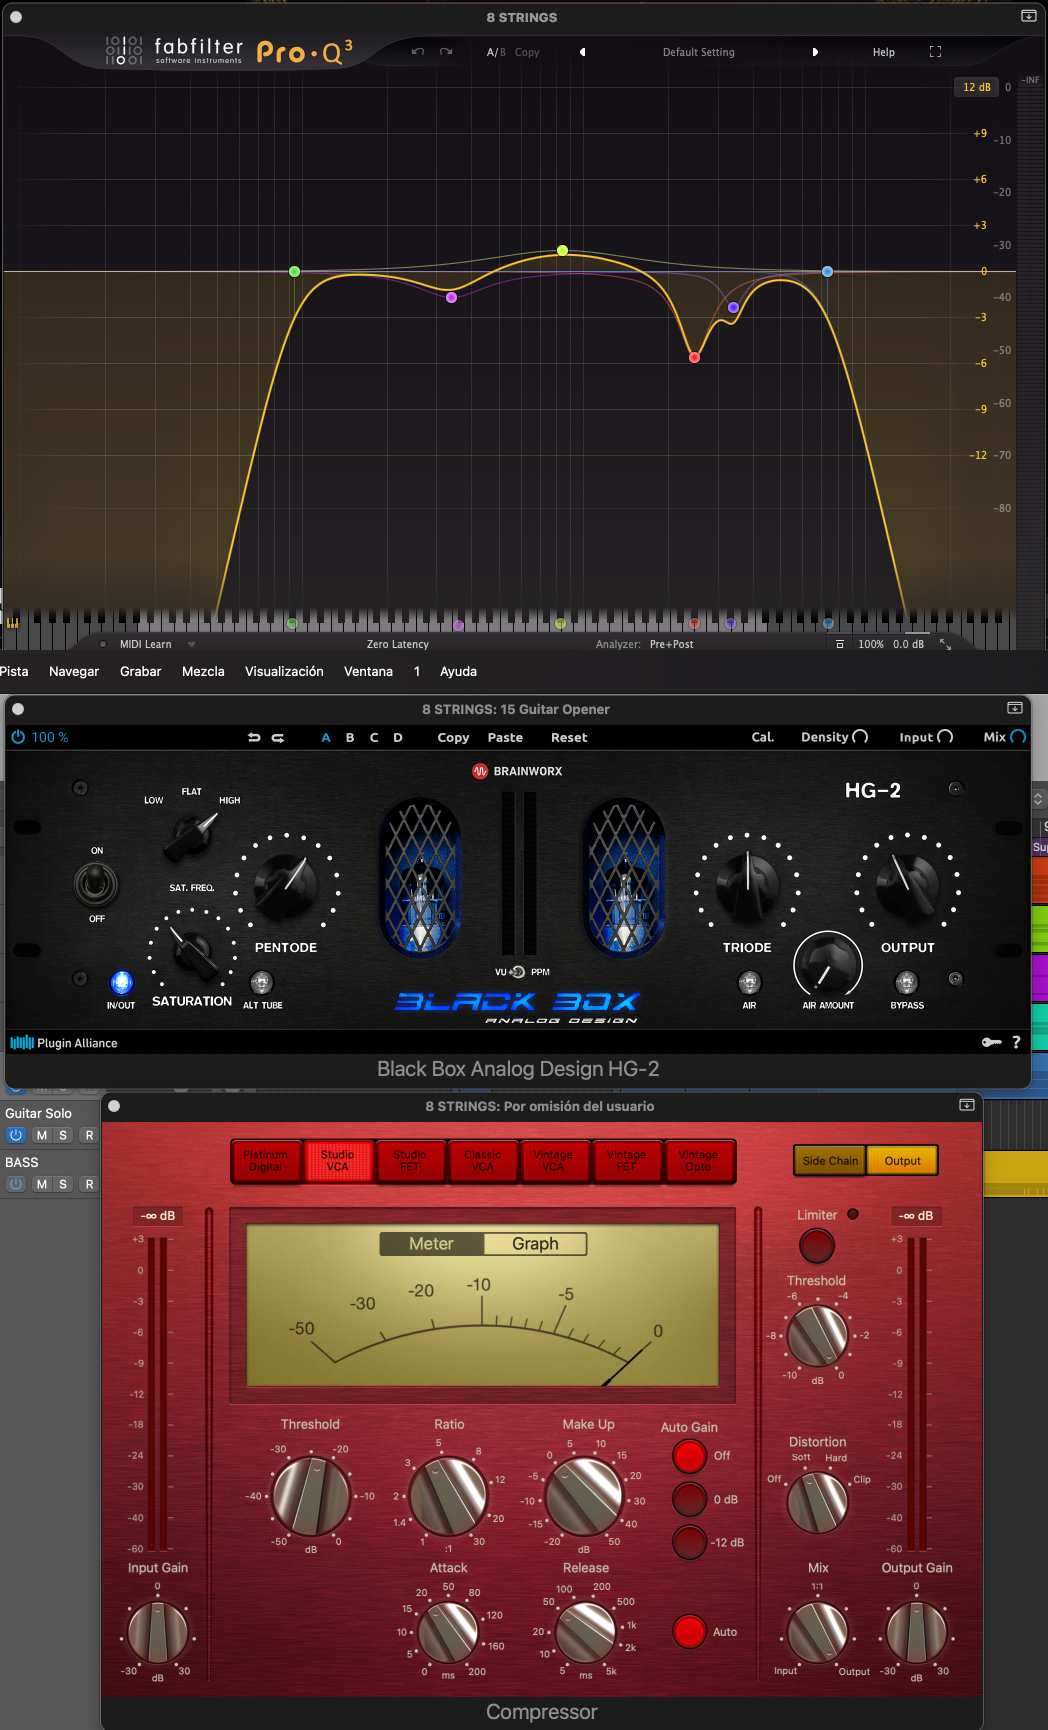Click the Pro-Q 3 window link icon
The image size is (1048, 1730).
tap(1028, 16)
